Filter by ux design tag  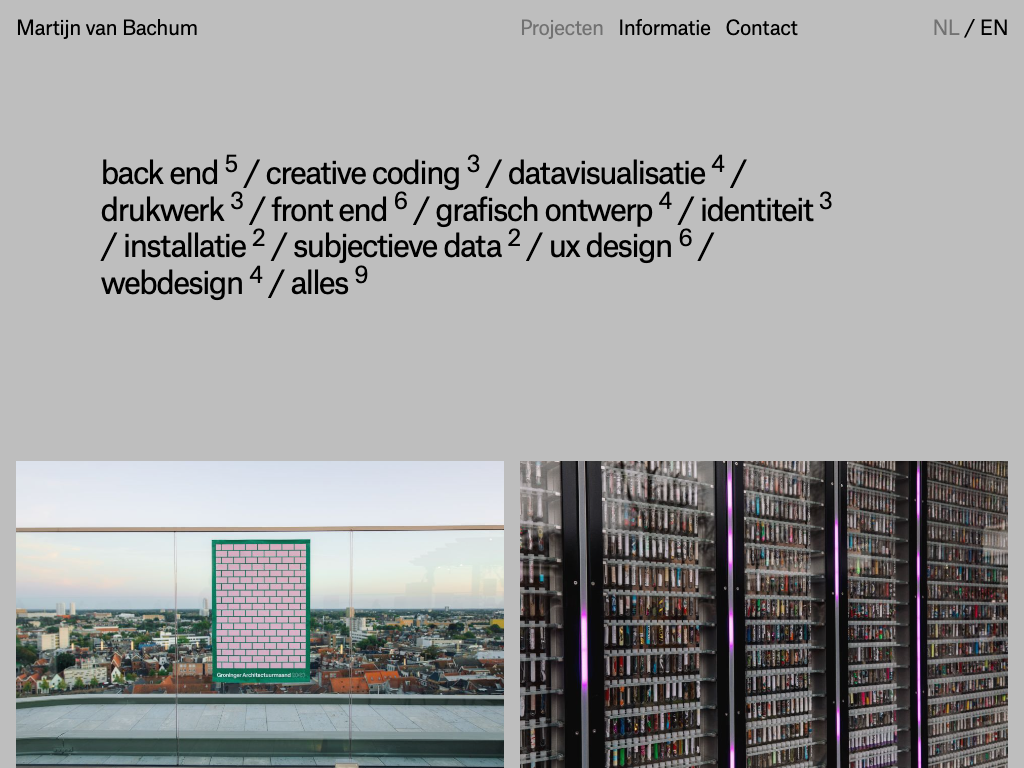pyautogui.click(x=610, y=247)
